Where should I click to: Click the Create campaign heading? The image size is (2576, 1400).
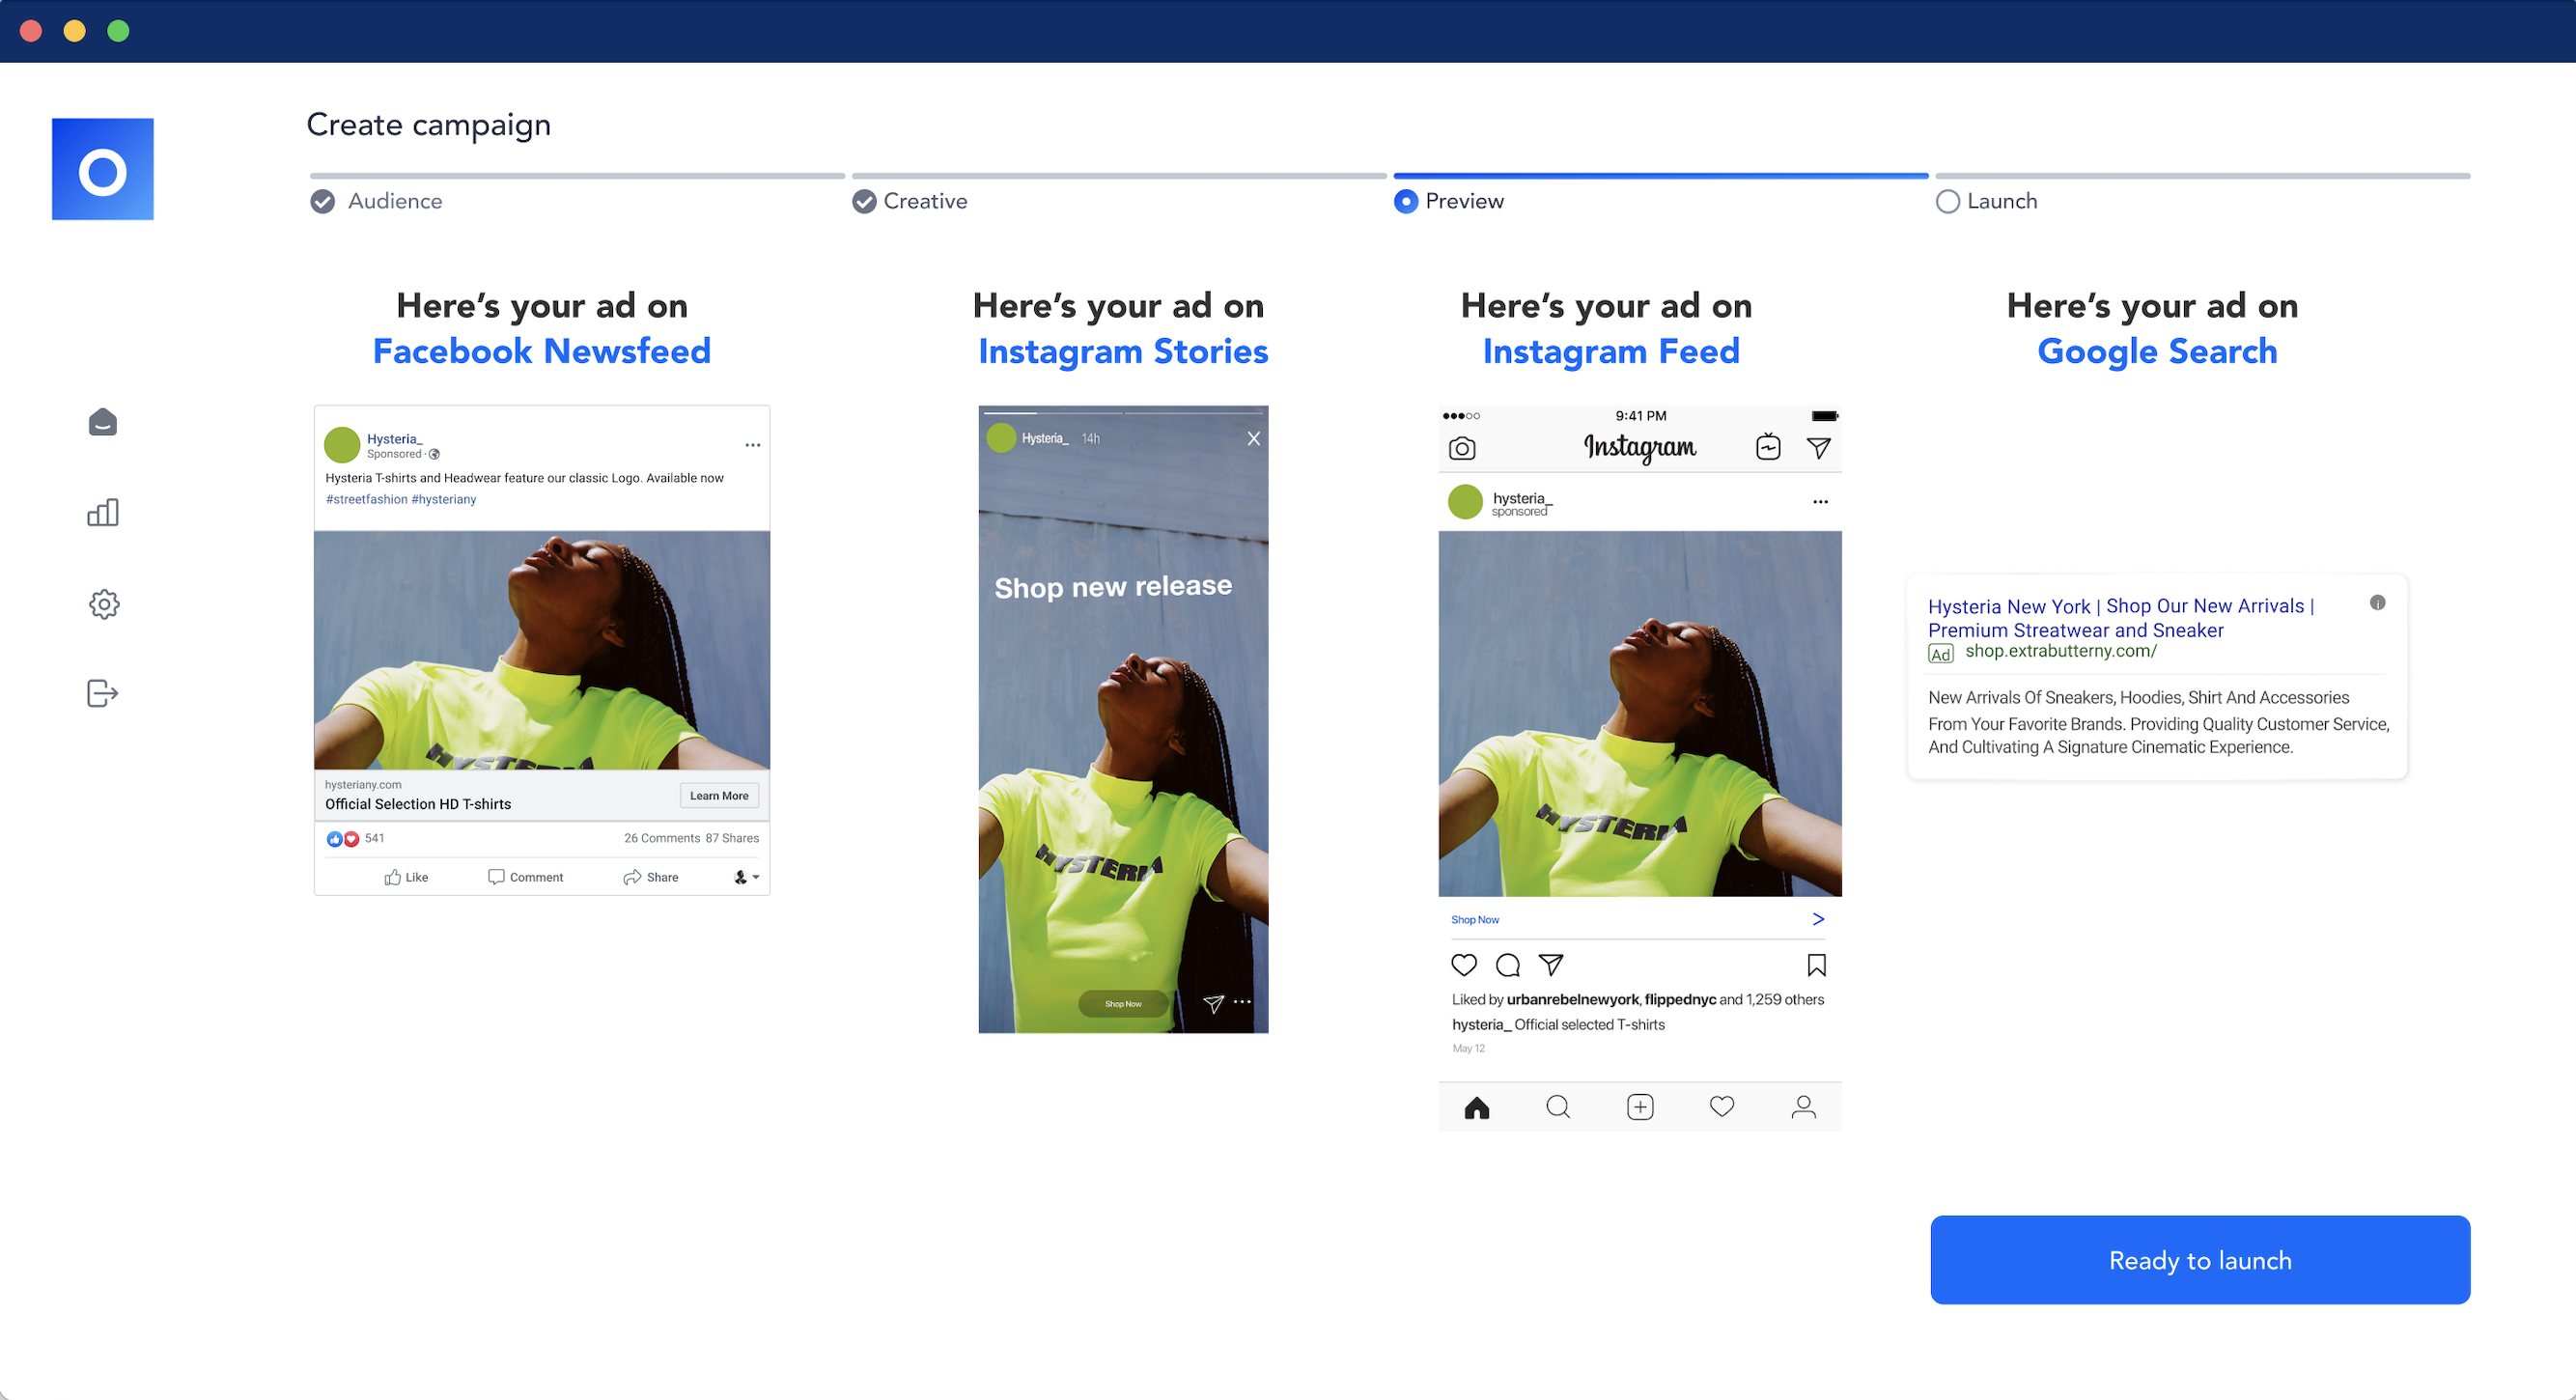pos(428,125)
